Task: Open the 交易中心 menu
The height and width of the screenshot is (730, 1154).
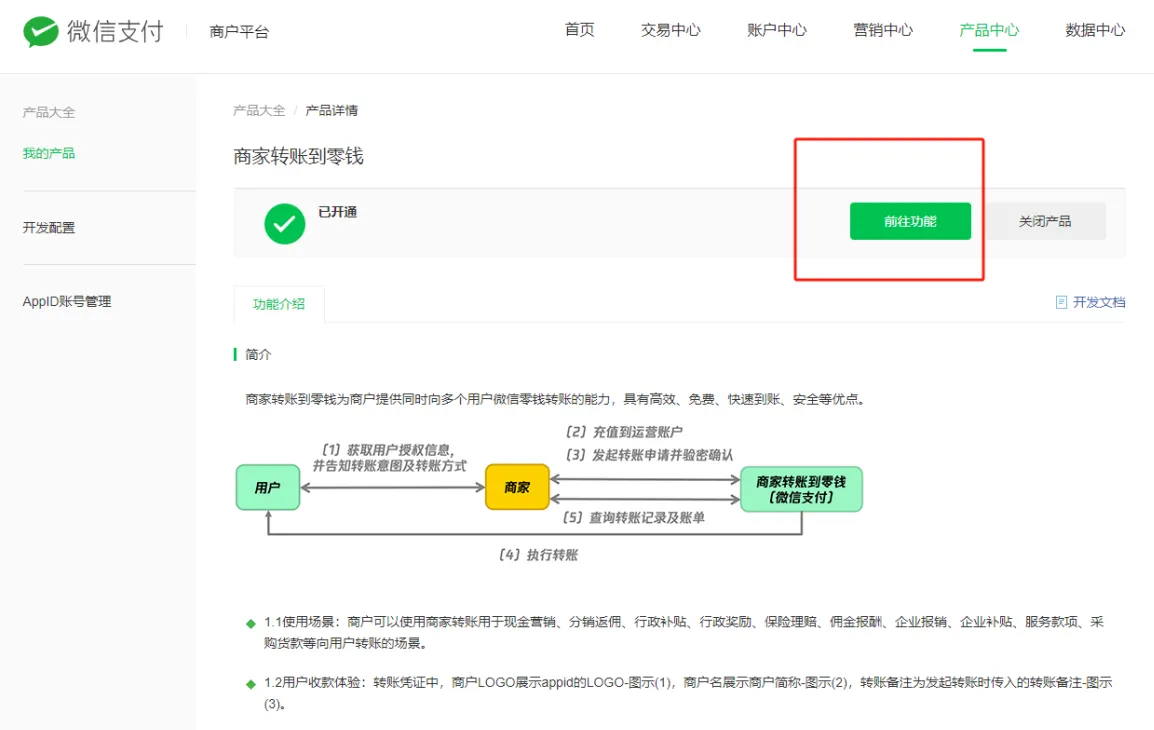Action: [x=670, y=30]
